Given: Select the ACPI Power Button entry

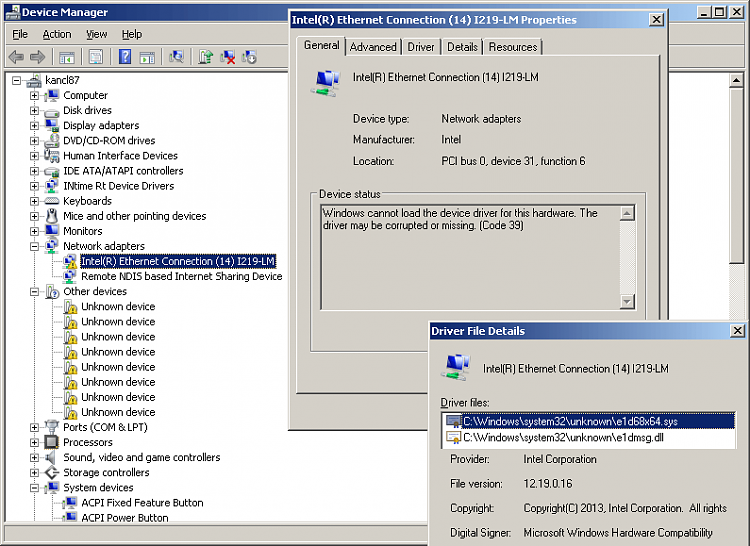Looking at the screenshot, I should [125, 518].
